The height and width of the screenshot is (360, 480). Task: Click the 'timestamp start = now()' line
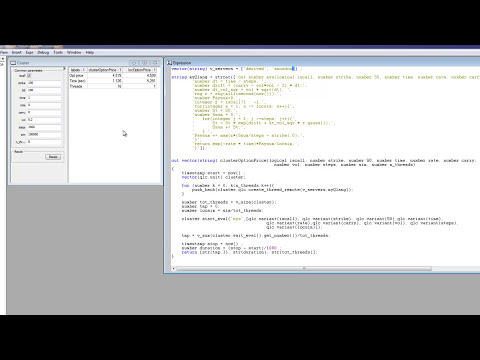(x=214, y=173)
